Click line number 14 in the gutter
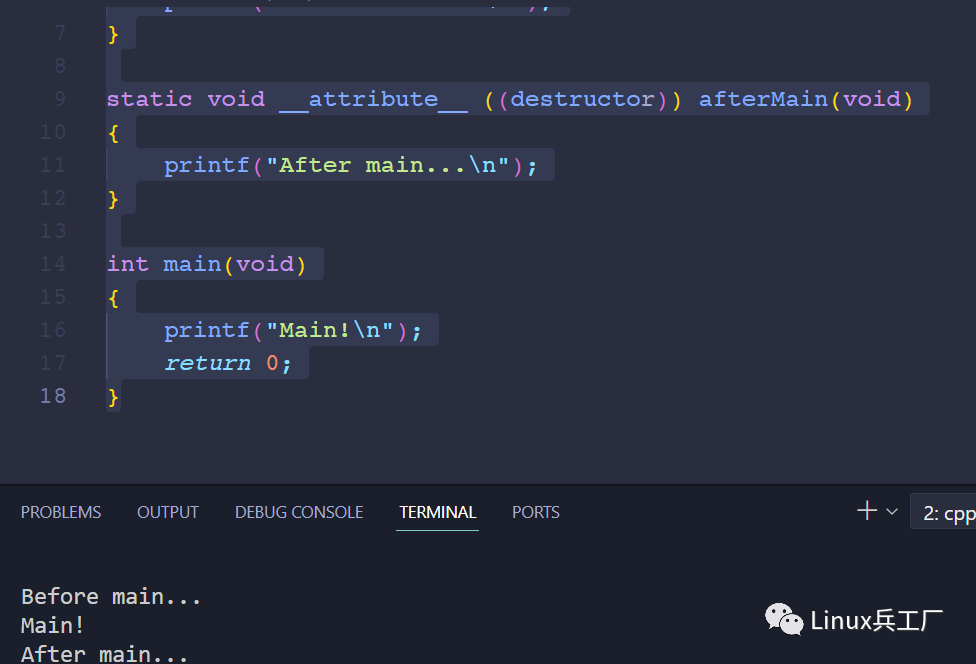Image resolution: width=976 pixels, height=664 pixels. pyautogui.click(x=53, y=264)
